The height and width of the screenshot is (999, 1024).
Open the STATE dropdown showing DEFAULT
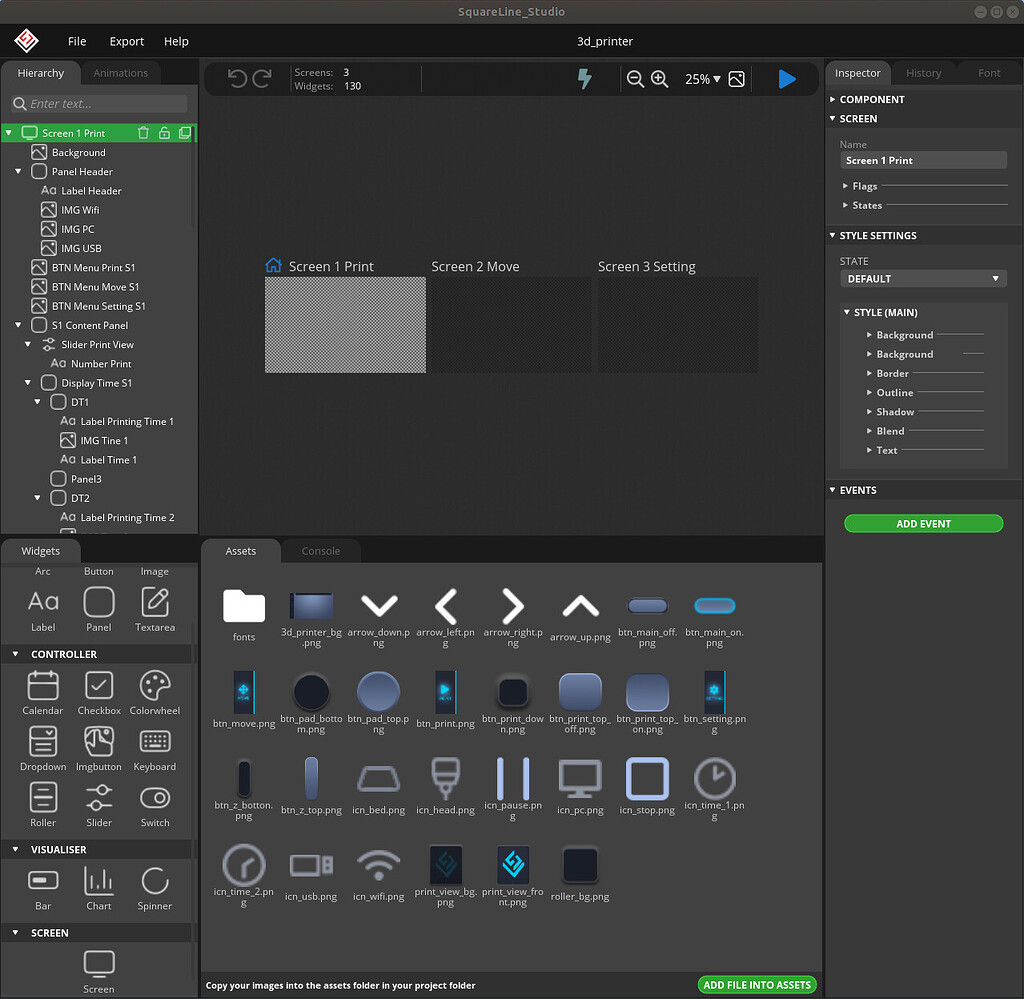coord(922,278)
